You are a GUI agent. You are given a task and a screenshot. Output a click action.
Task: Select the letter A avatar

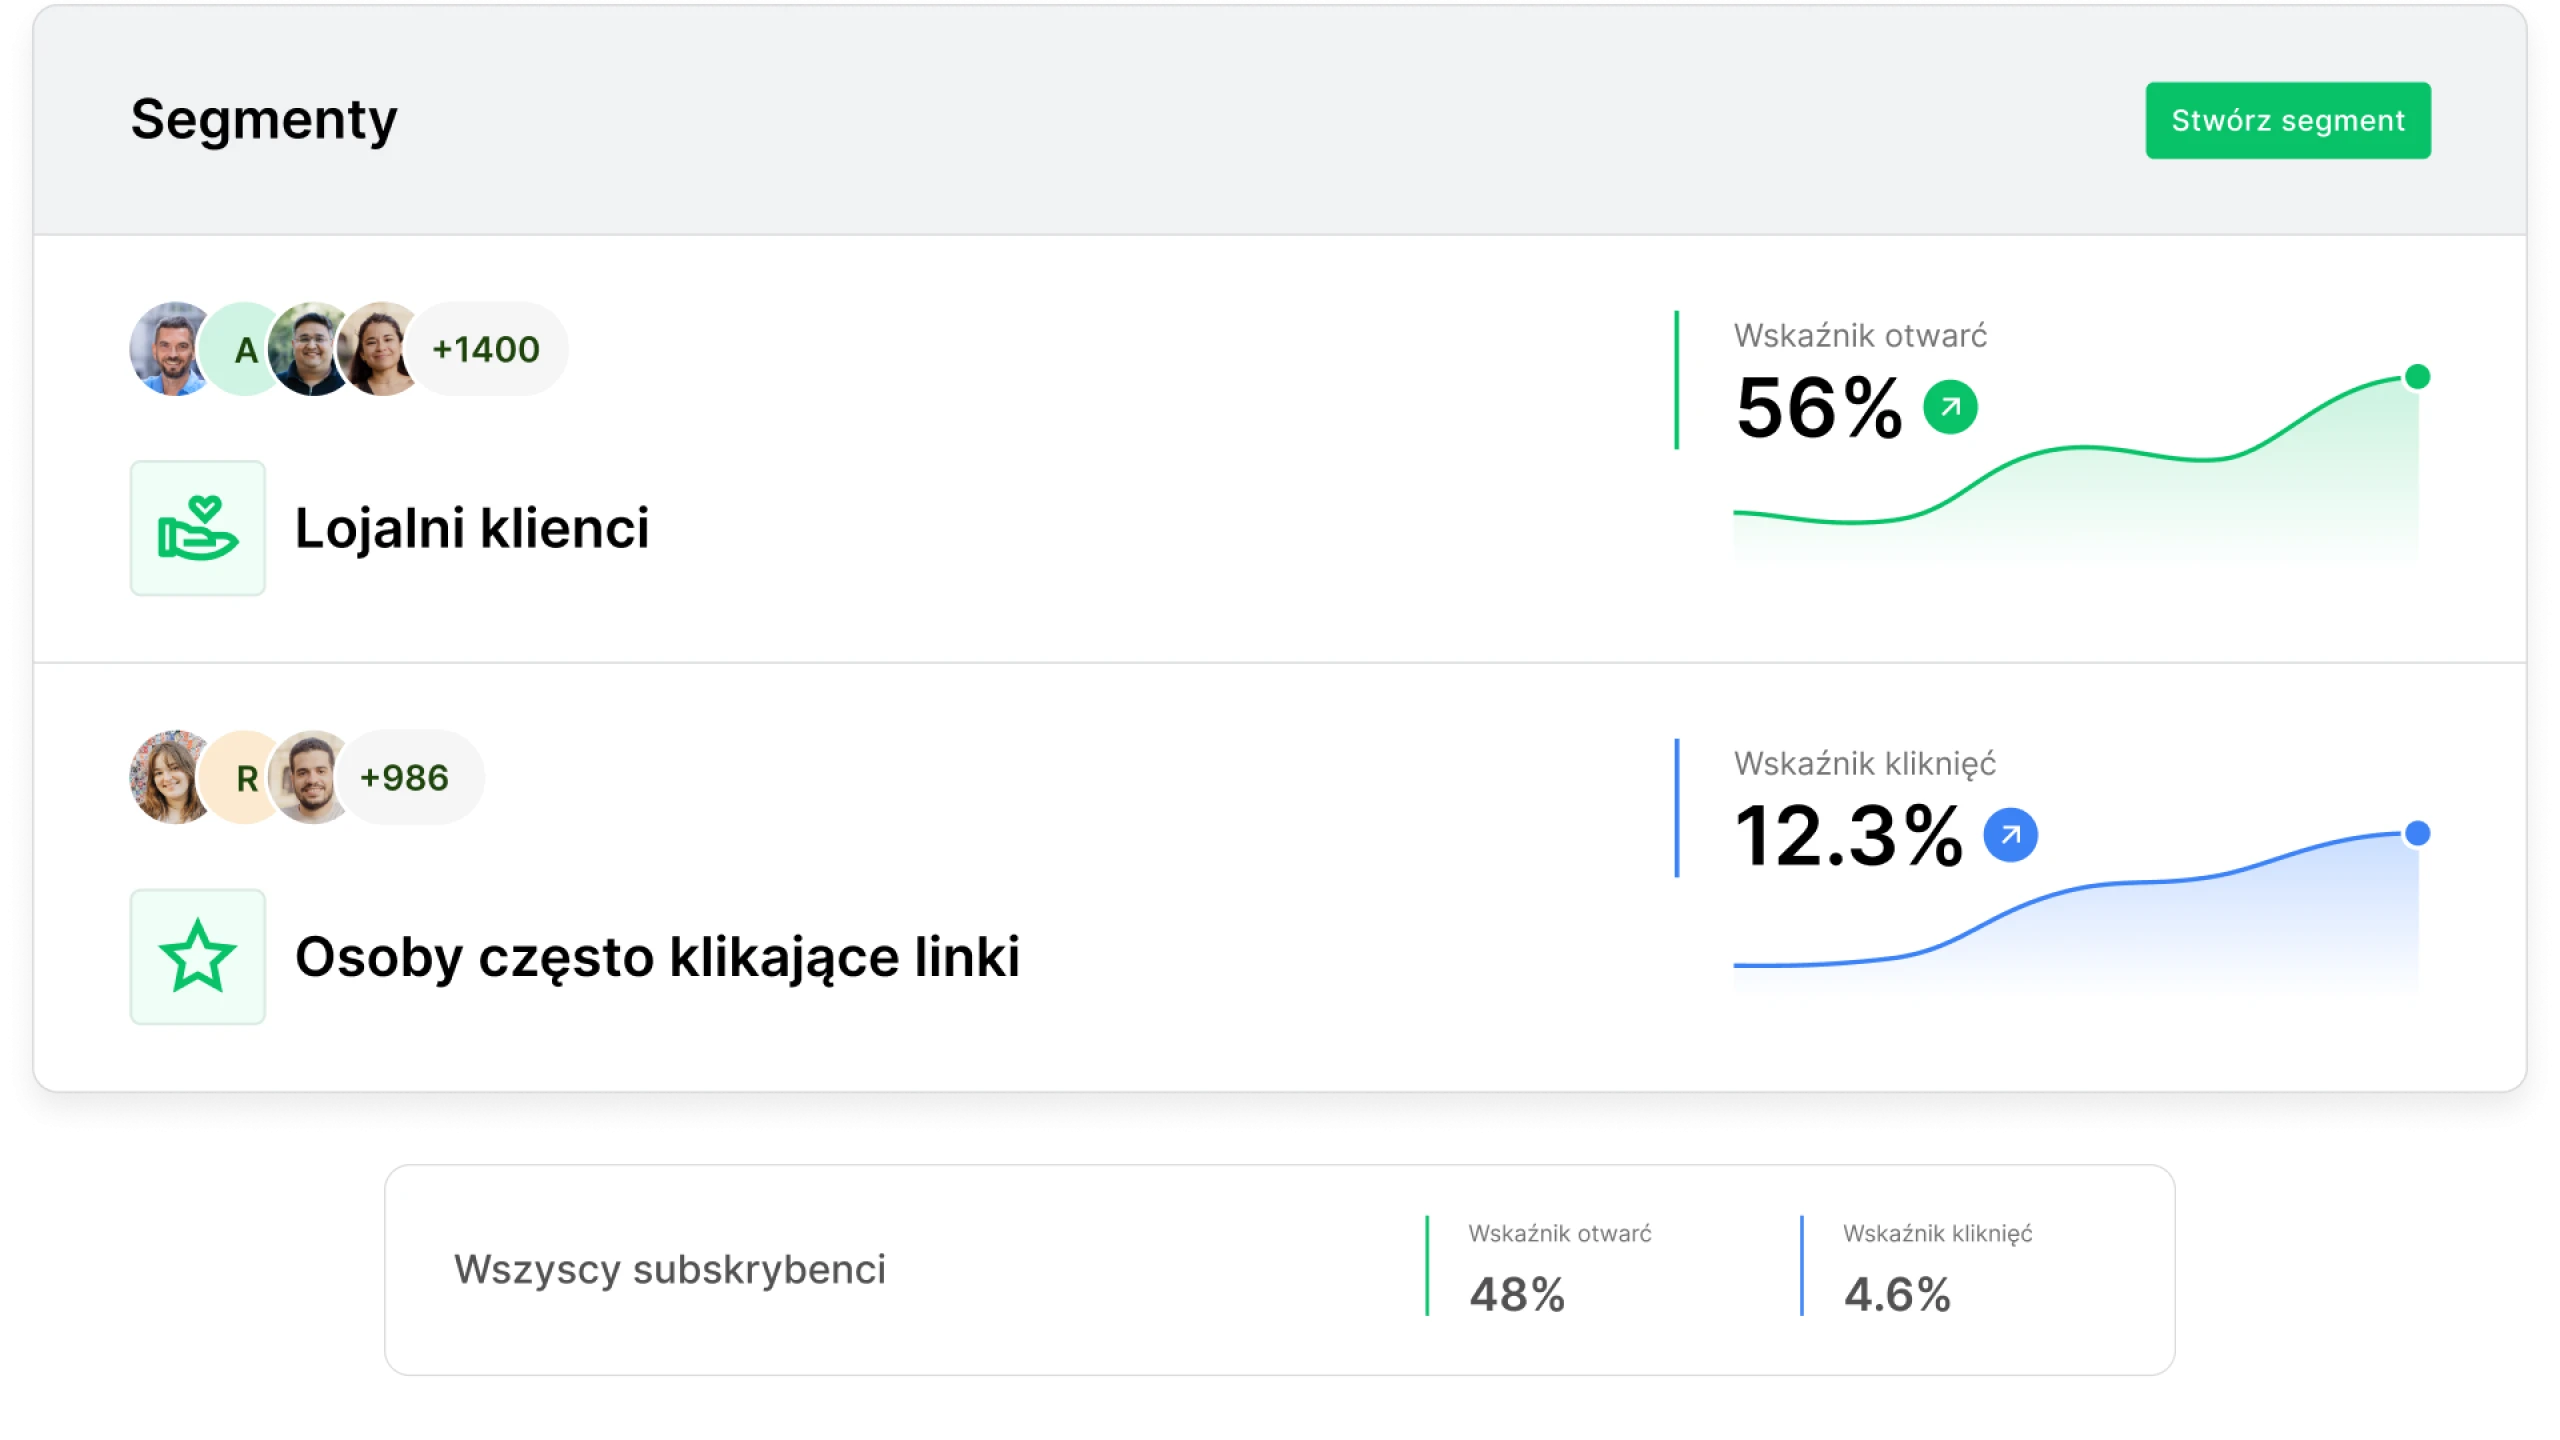click(240, 350)
